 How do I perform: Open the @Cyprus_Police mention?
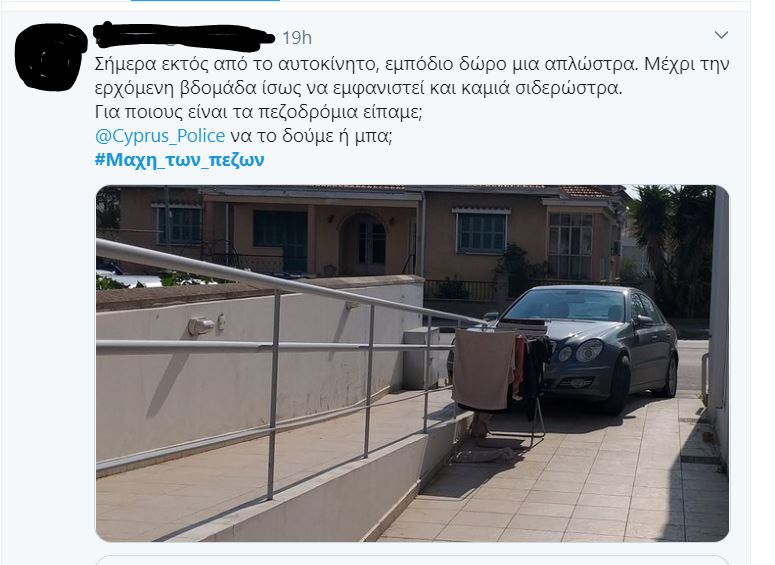click(160, 136)
